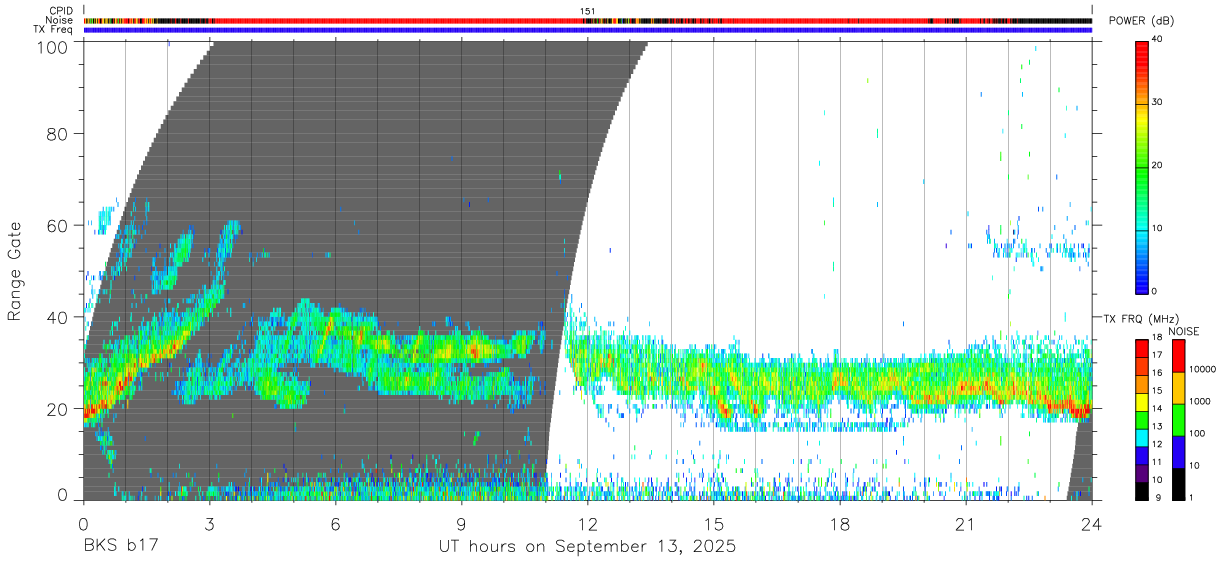
Task: Click the red top segment of noise colorbar
Action: pos(1178,356)
